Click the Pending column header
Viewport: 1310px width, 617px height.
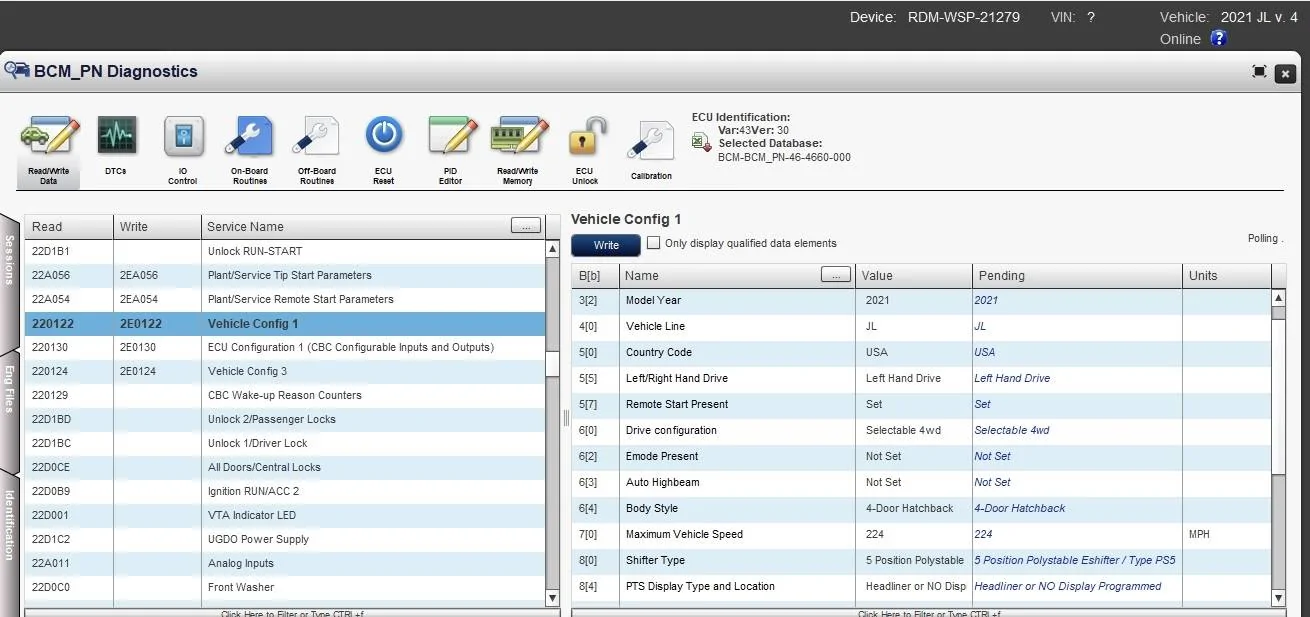1076,276
